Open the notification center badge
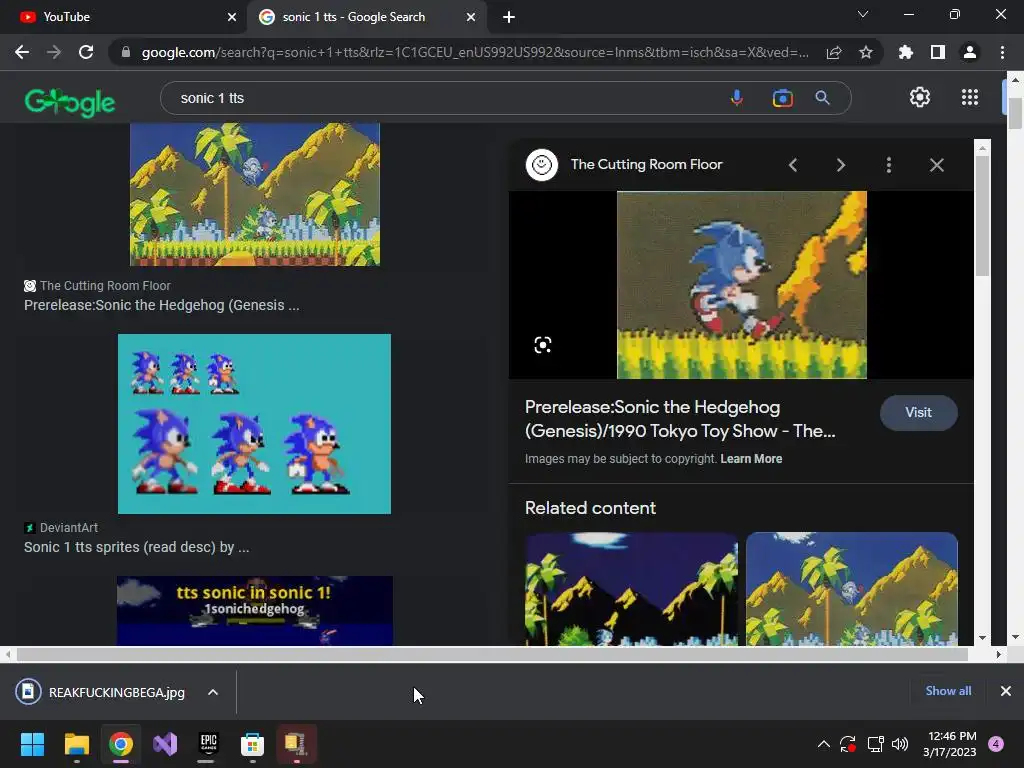1024x768 pixels. [x=996, y=744]
